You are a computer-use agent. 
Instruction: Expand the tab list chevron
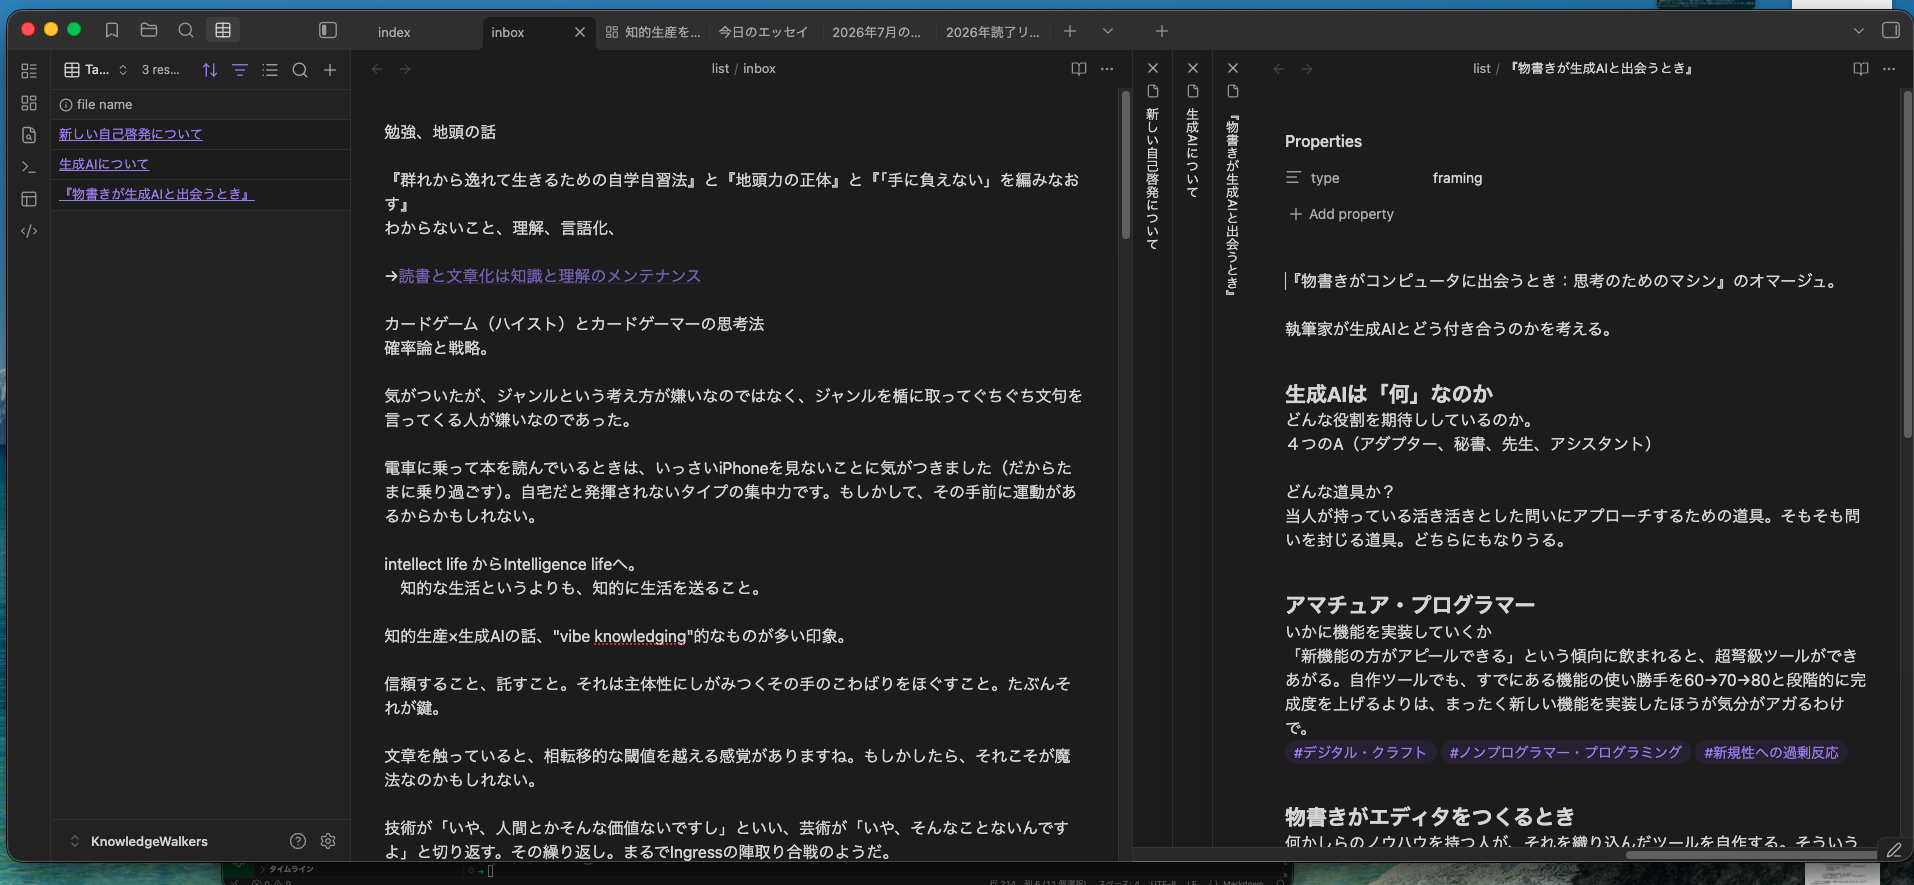[x=1108, y=31]
